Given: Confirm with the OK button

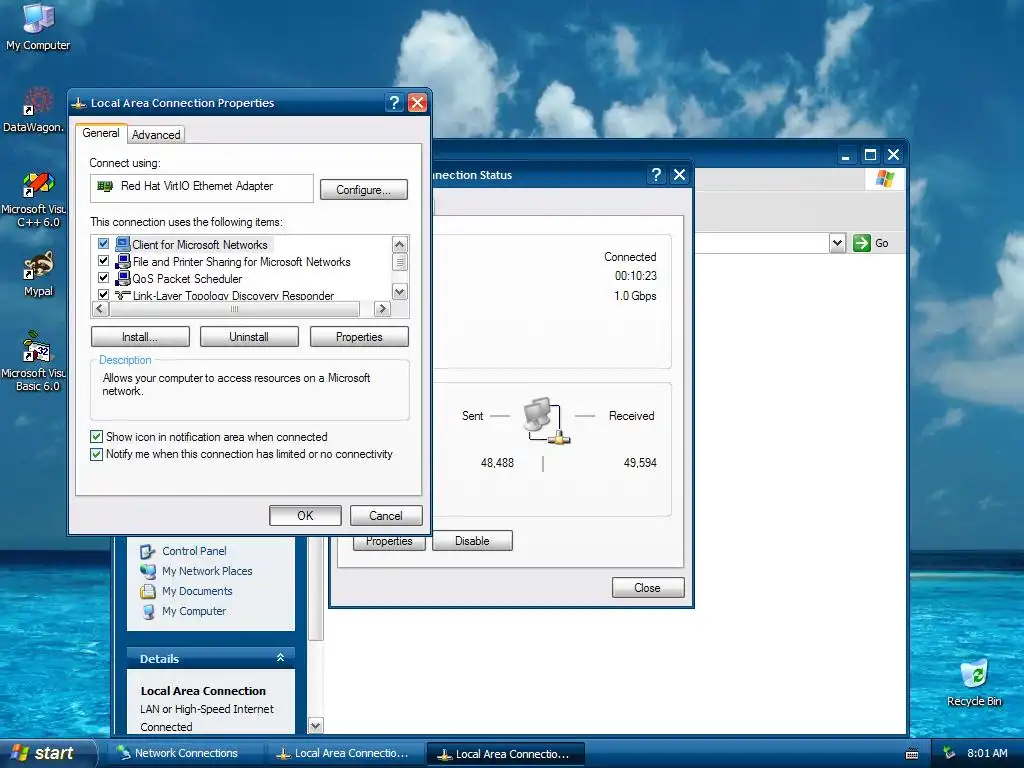Looking at the screenshot, I should click(x=305, y=515).
